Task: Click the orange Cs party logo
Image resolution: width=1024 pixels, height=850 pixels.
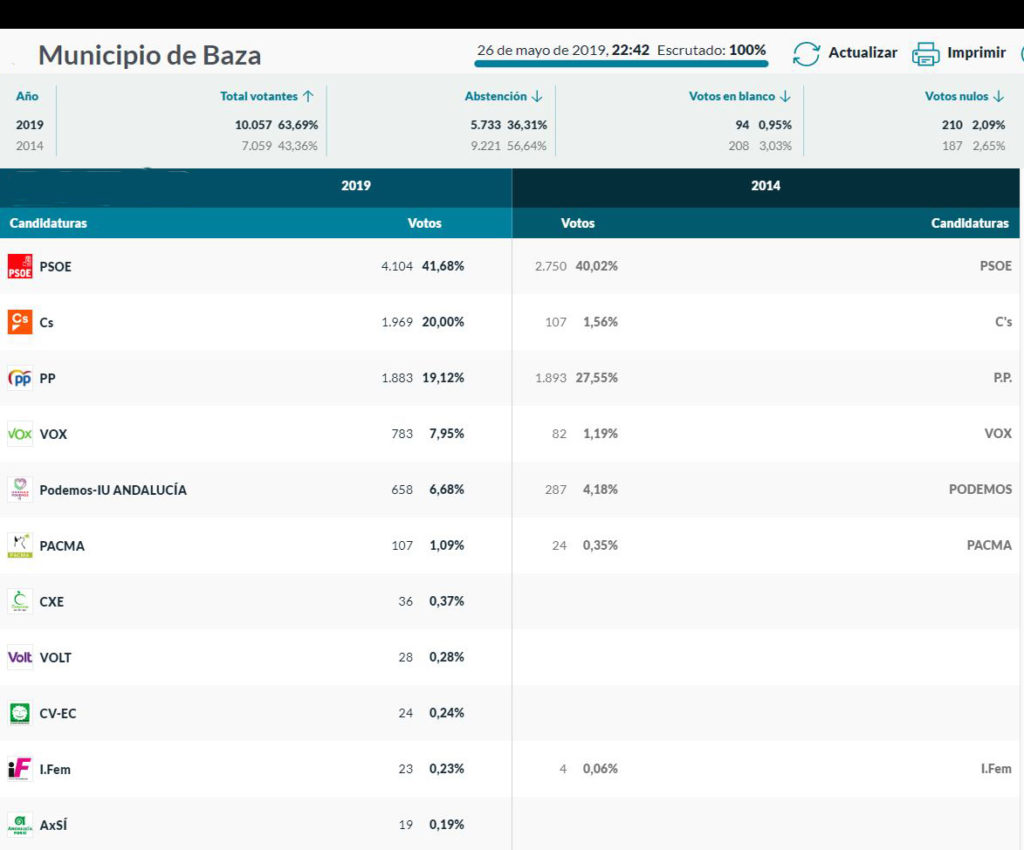Action: click(20, 322)
